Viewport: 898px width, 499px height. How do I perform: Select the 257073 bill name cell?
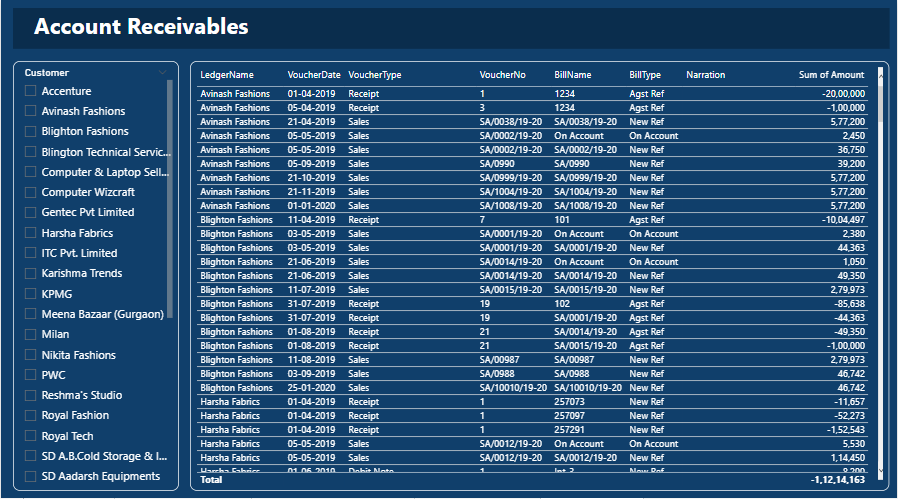point(569,402)
